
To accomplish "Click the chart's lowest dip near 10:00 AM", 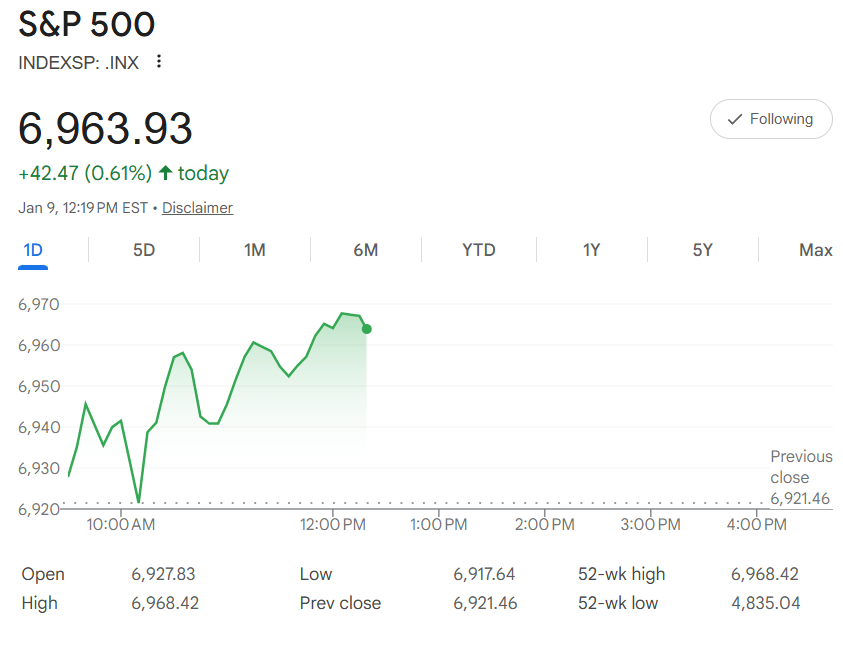I will click(138, 501).
